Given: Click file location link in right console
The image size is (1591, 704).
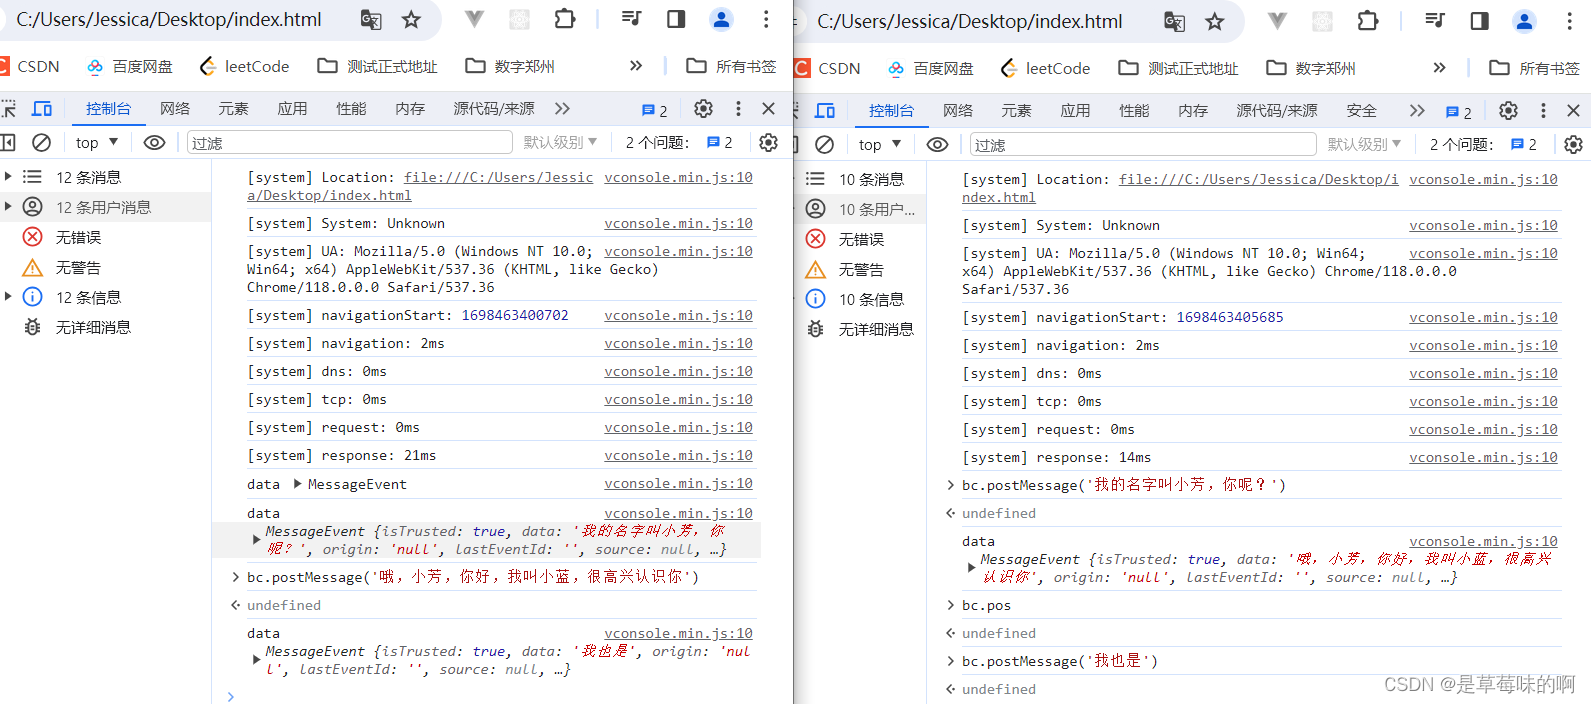Looking at the screenshot, I should point(1258,180).
